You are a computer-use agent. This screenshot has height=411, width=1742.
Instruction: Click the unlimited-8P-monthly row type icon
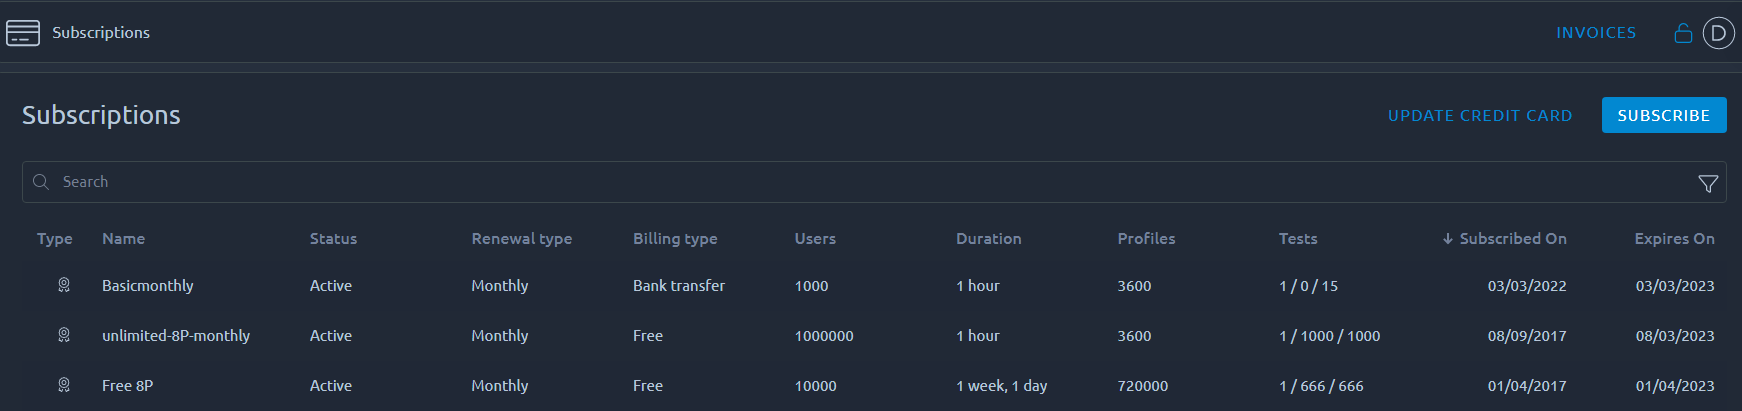64,335
